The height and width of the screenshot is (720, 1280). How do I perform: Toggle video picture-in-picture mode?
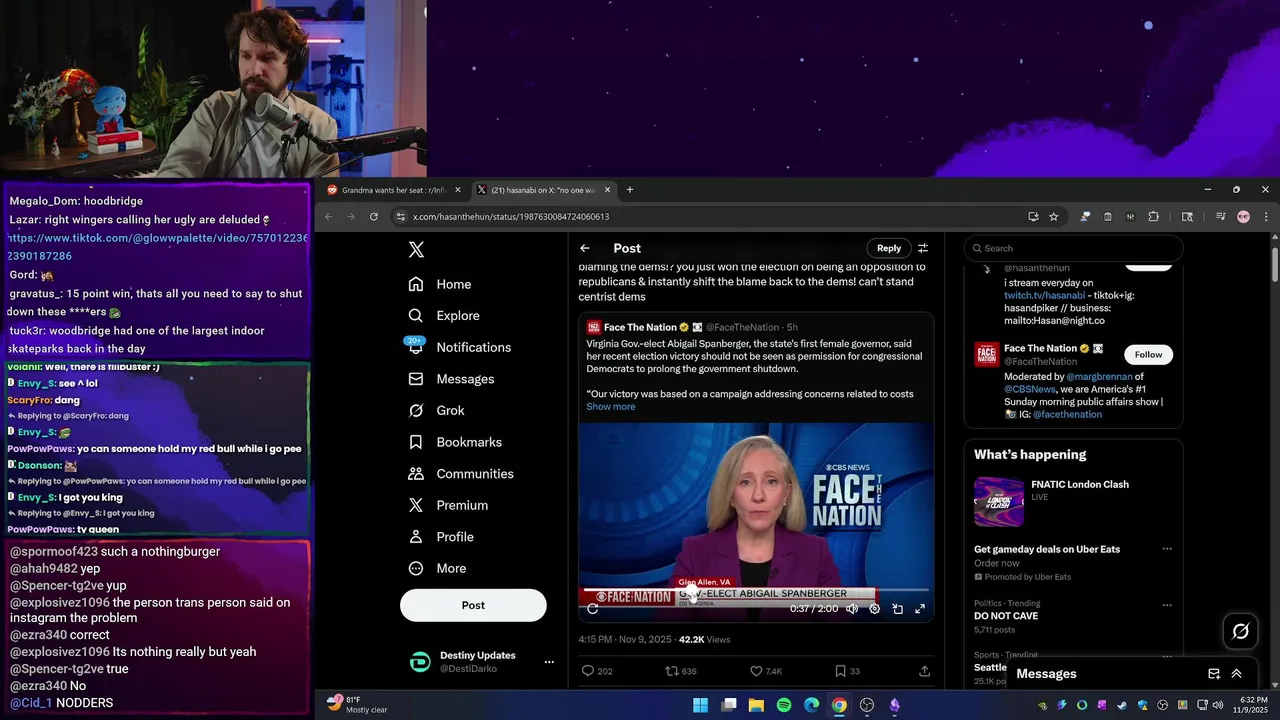[x=897, y=608]
